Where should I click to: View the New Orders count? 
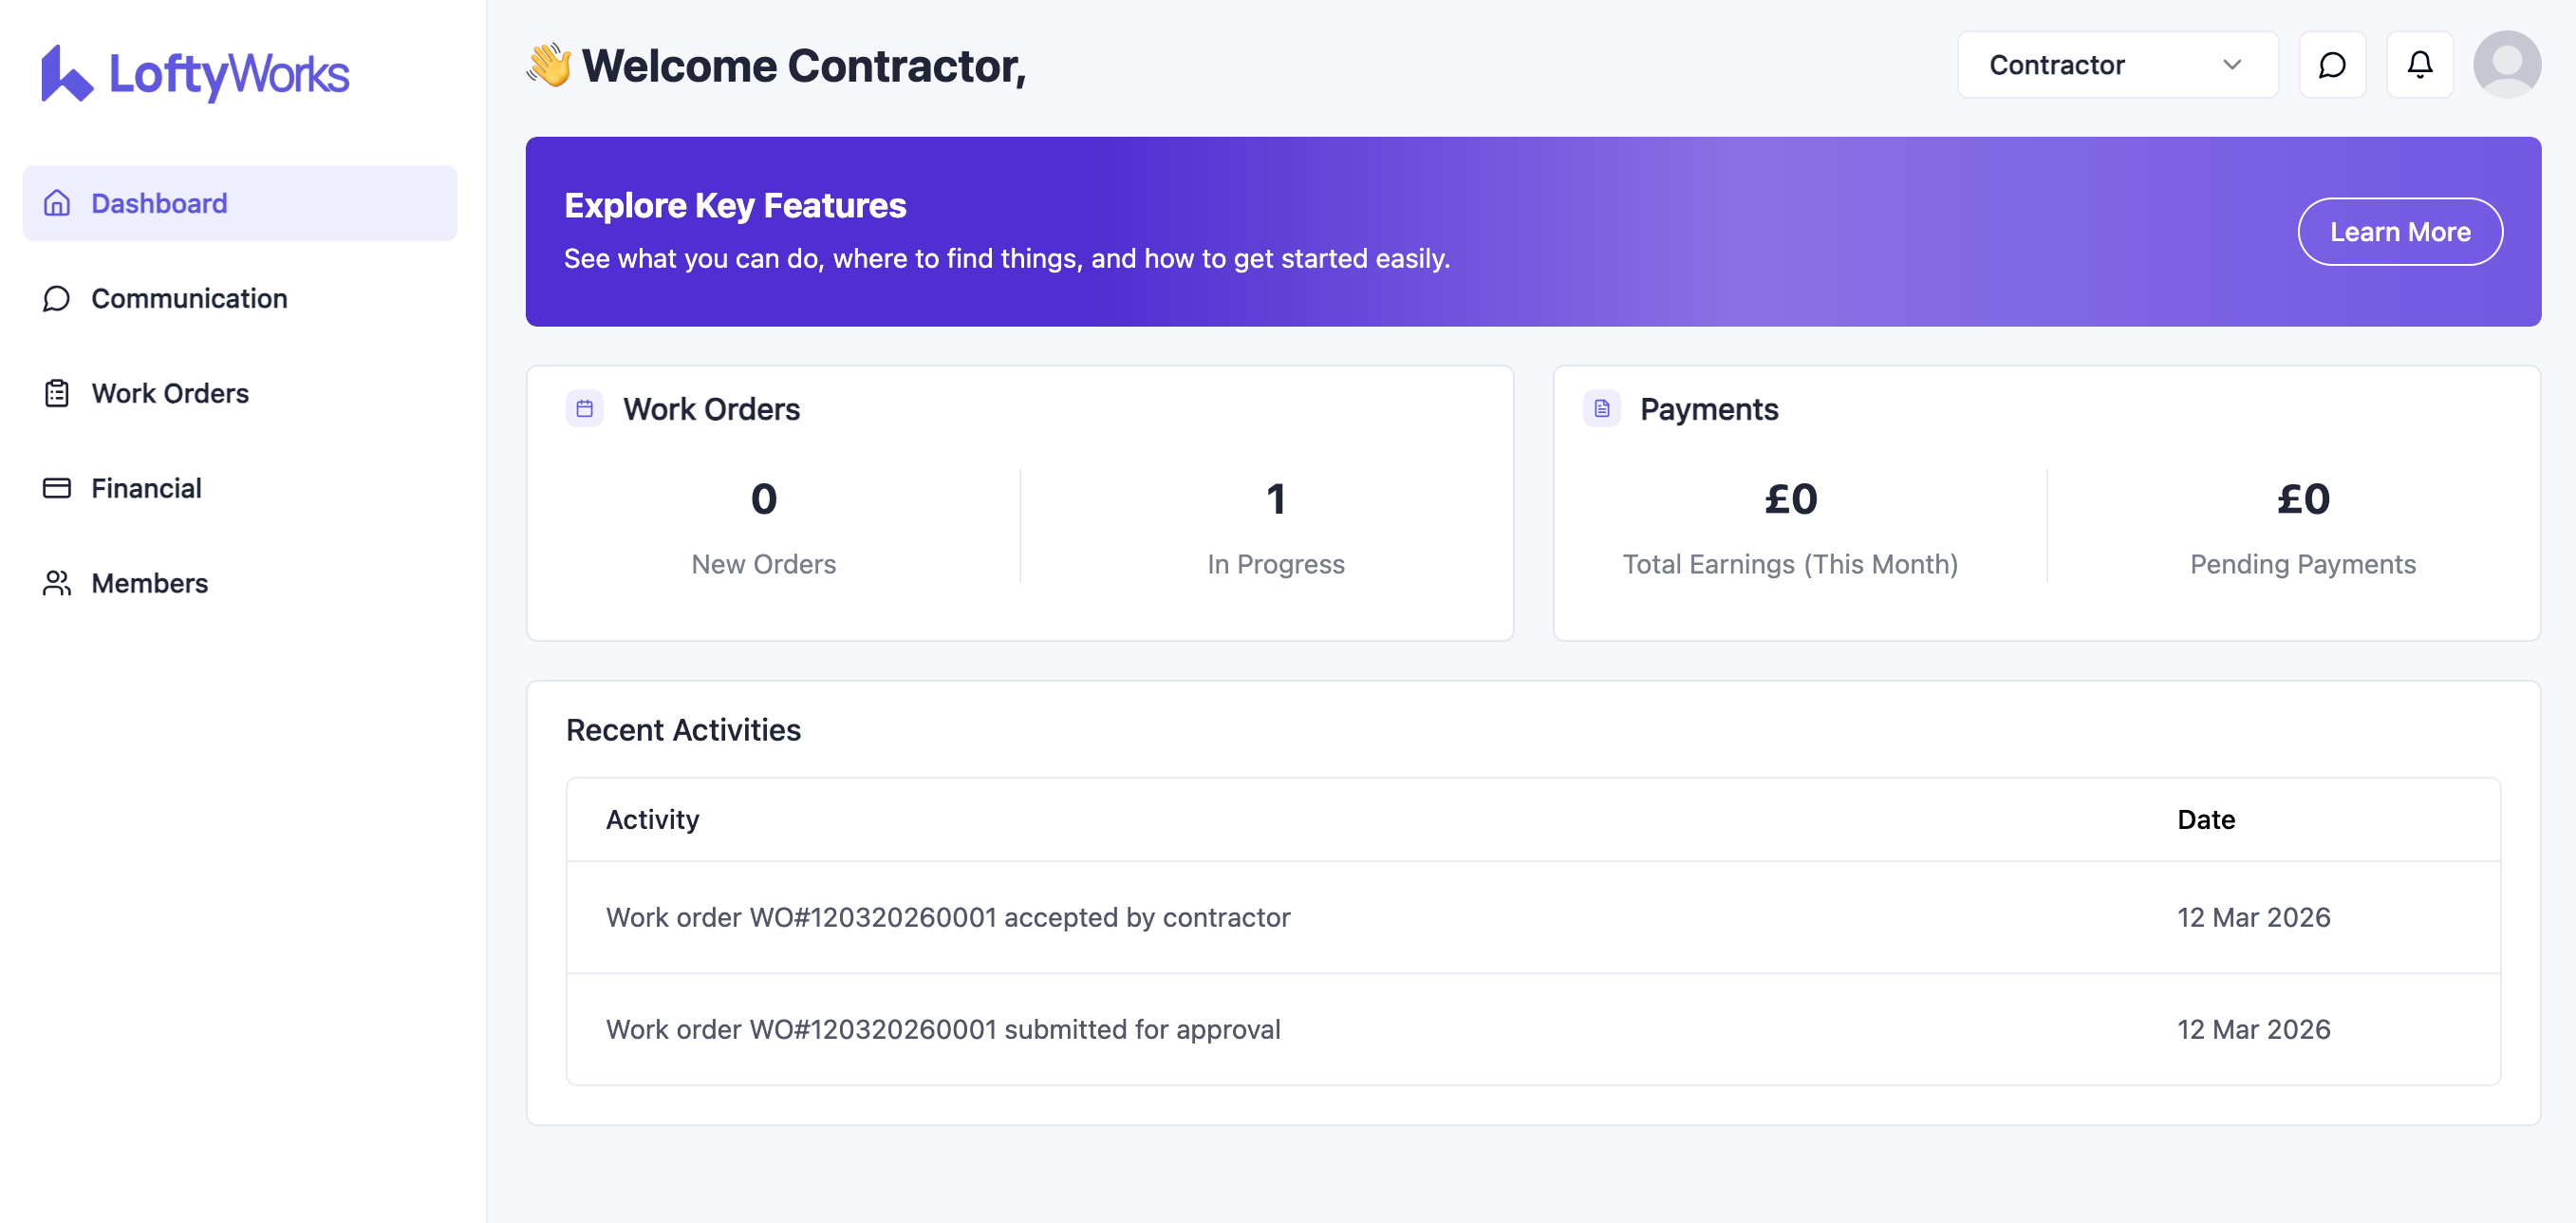click(x=763, y=499)
